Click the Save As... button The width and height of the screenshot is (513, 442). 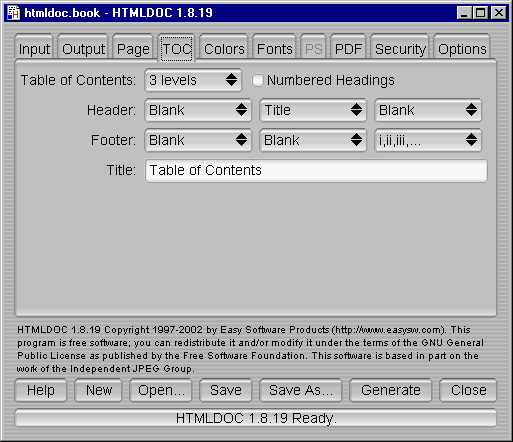point(301,390)
